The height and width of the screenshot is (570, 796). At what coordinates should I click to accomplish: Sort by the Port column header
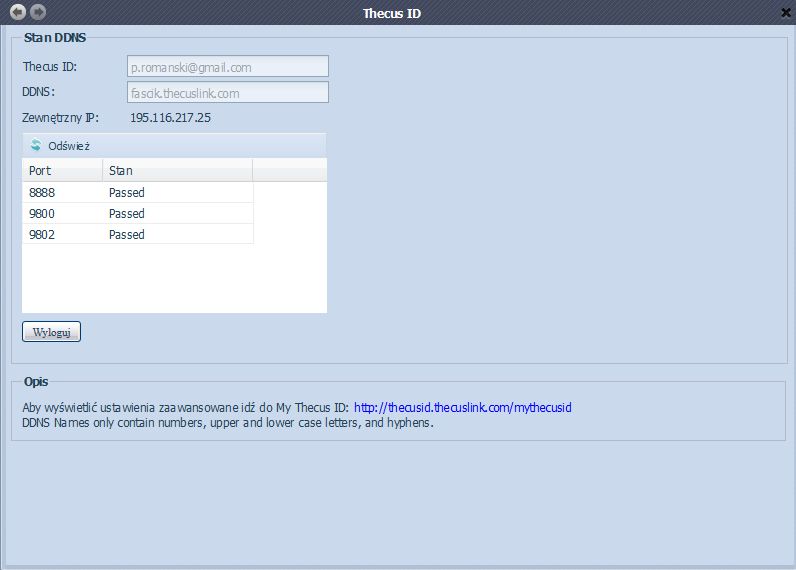click(62, 171)
